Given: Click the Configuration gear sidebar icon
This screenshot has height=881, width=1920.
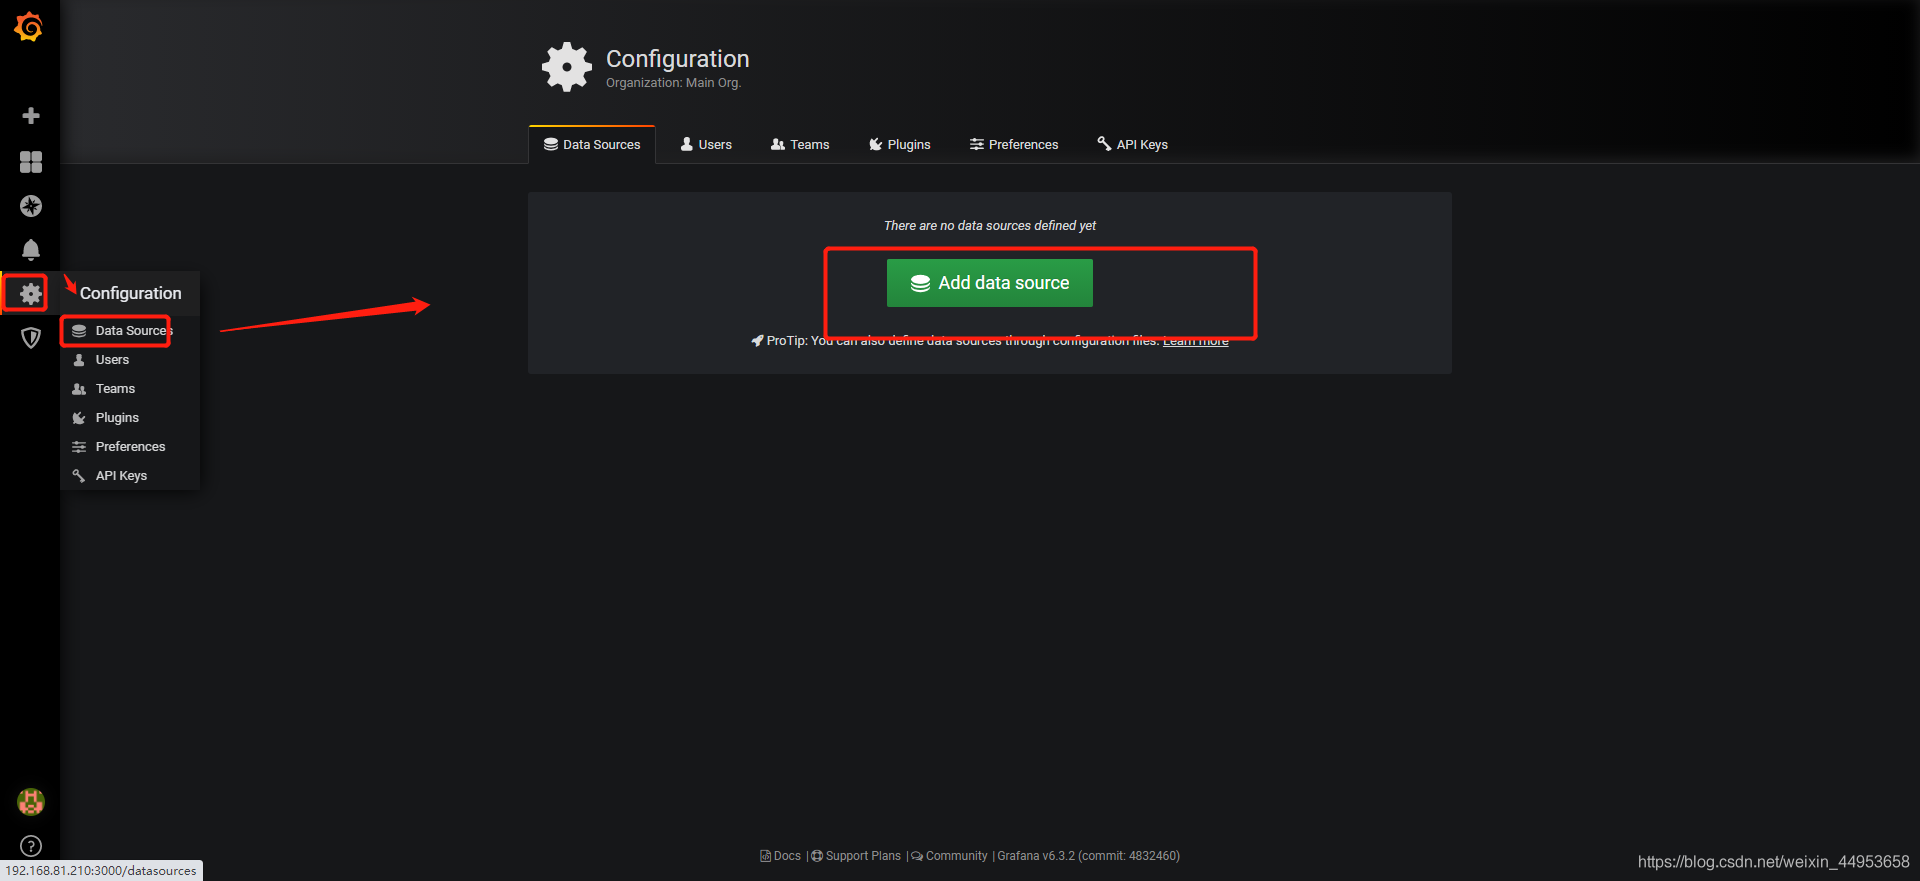Looking at the screenshot, I should click(31, 293).
